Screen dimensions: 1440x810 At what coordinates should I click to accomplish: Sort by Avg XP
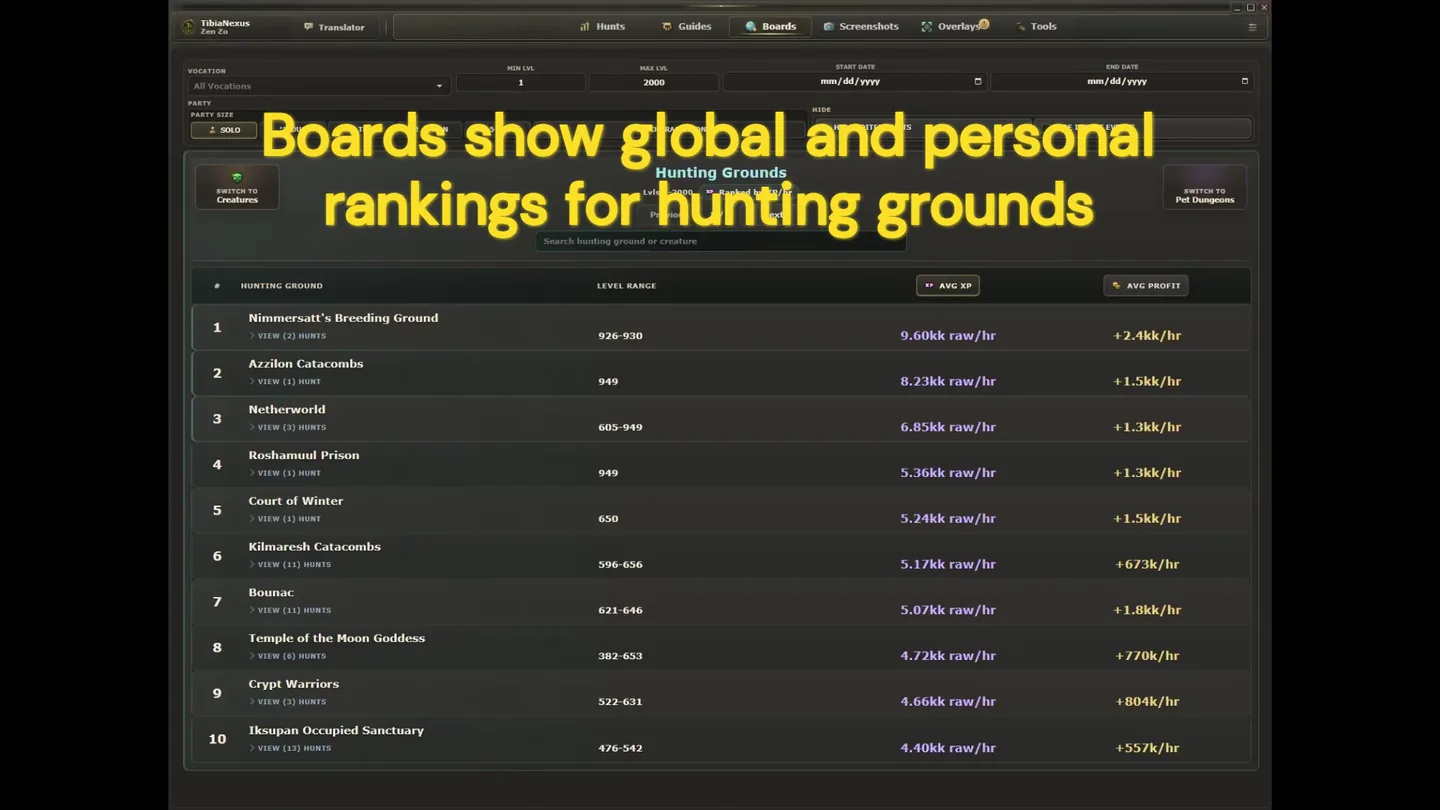pos(948,286)
